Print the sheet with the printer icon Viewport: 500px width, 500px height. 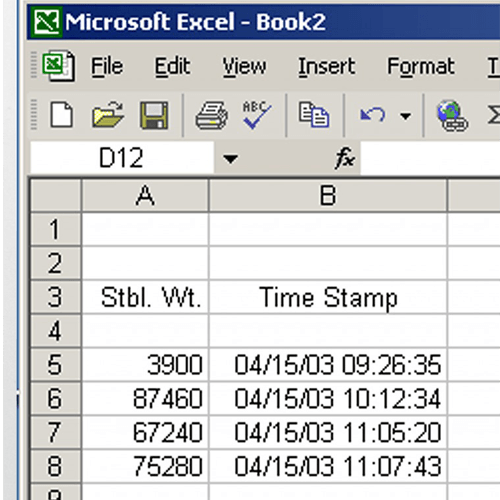click(212, 115)
